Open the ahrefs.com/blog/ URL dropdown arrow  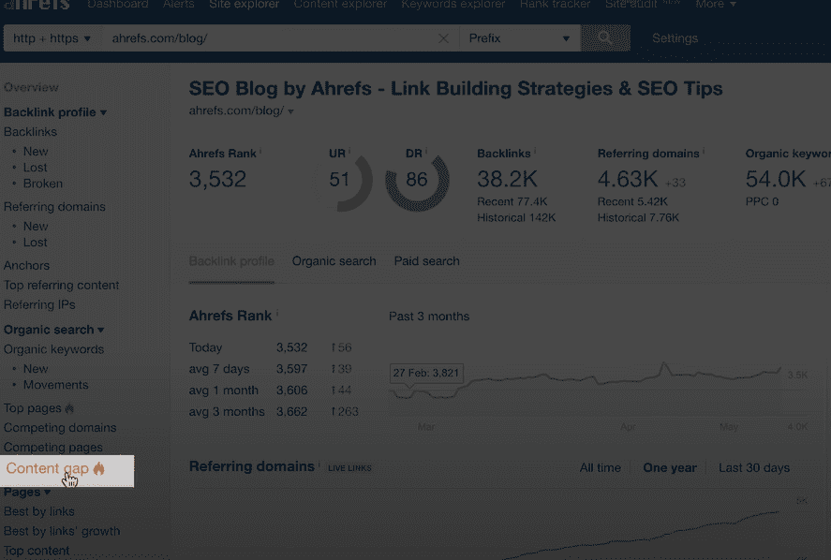pyautogui.click(x=291, y=111)
